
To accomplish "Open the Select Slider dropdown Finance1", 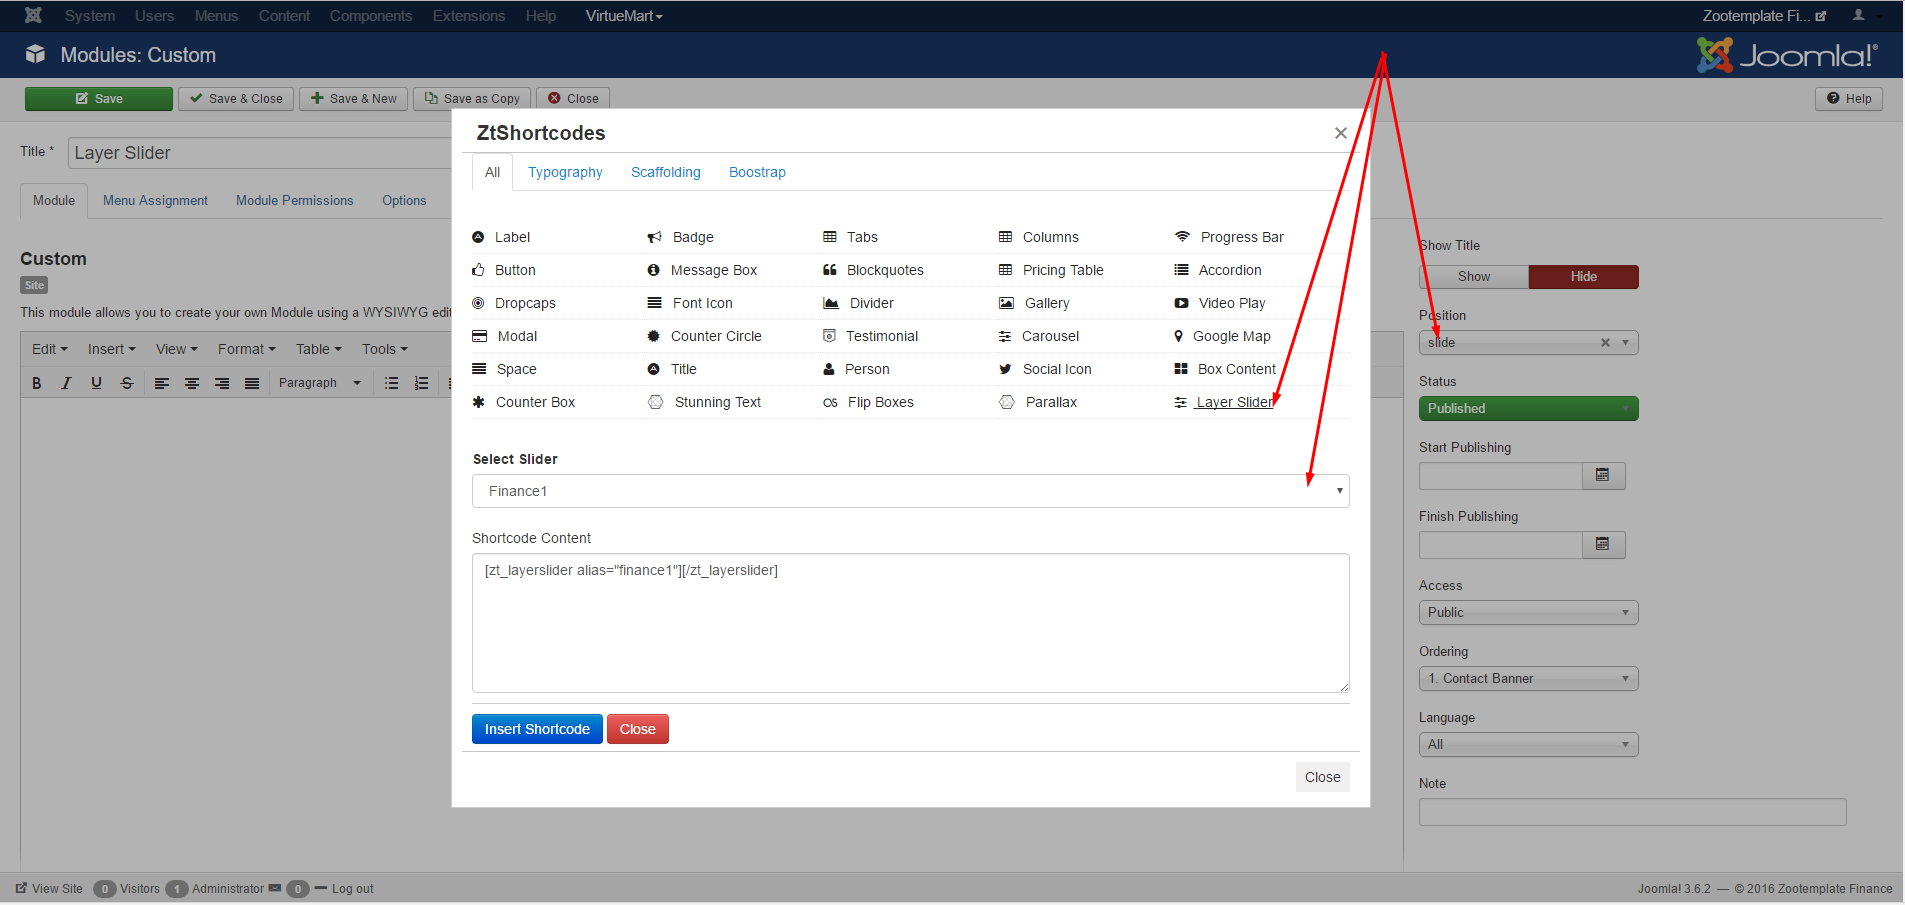I will click(x=911, y=491).
